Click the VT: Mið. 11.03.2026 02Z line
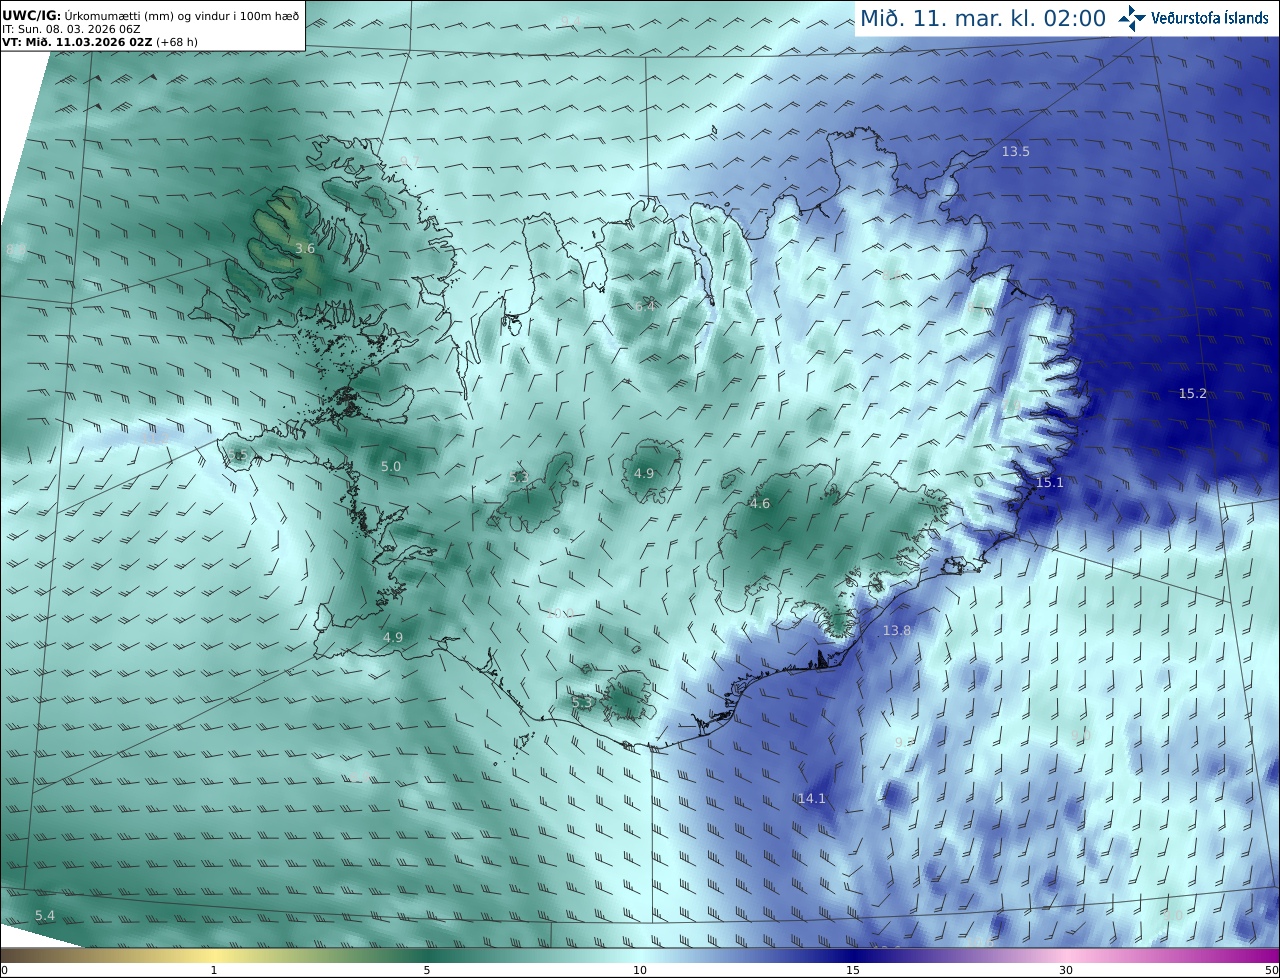The width and height of the screenshot is (1280, 978). pyautogui.click(x=100, y=42)
